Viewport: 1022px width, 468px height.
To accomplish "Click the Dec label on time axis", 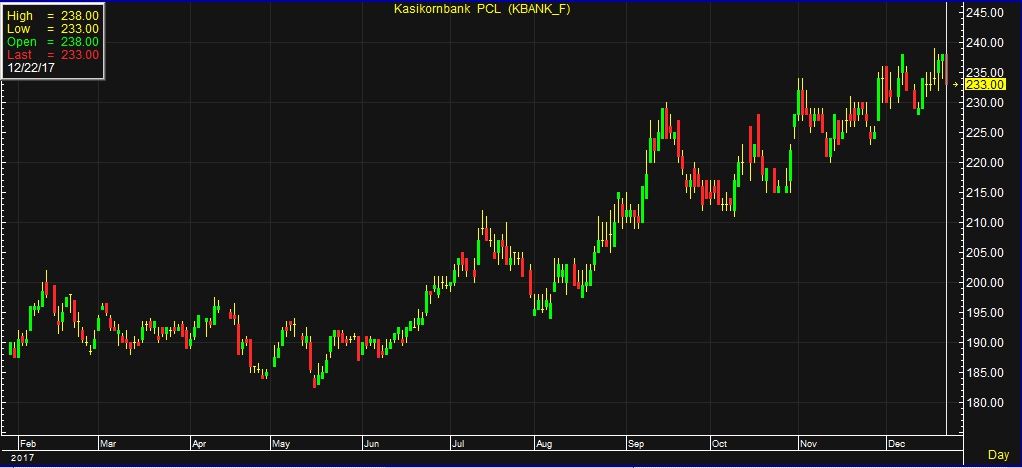I will tap(898, 444).
